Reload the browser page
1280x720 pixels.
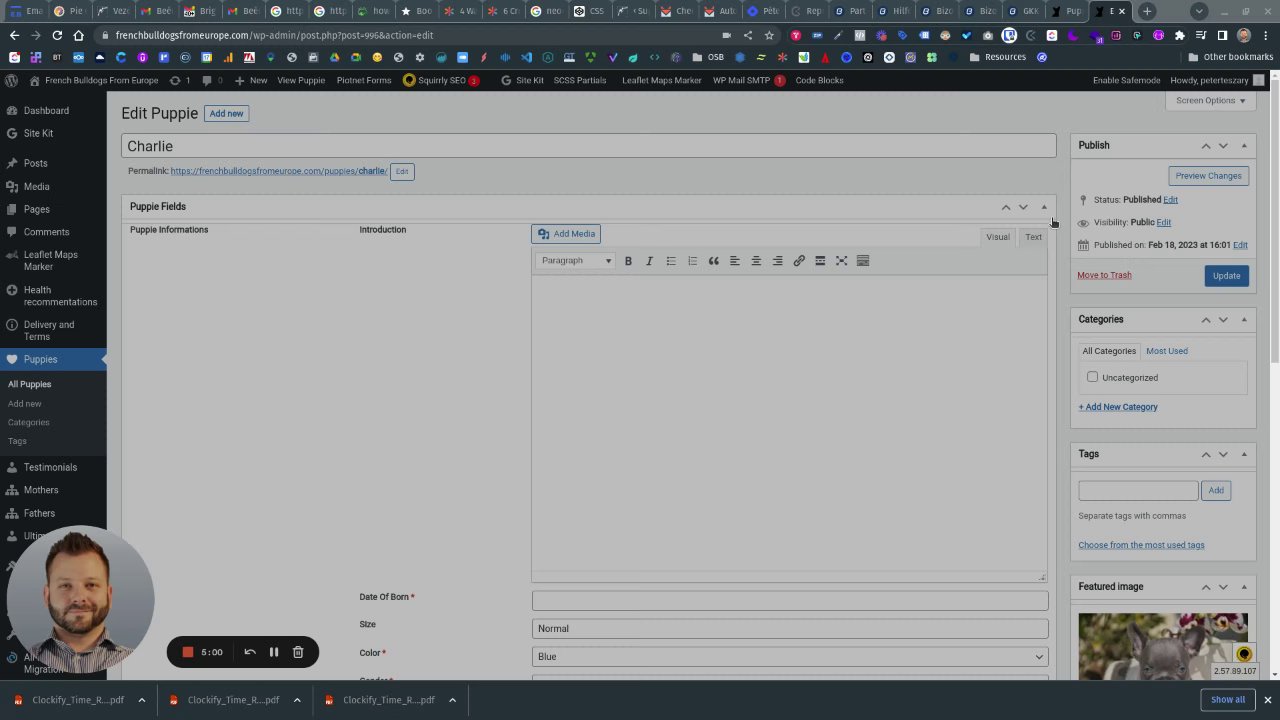[57, 35]
